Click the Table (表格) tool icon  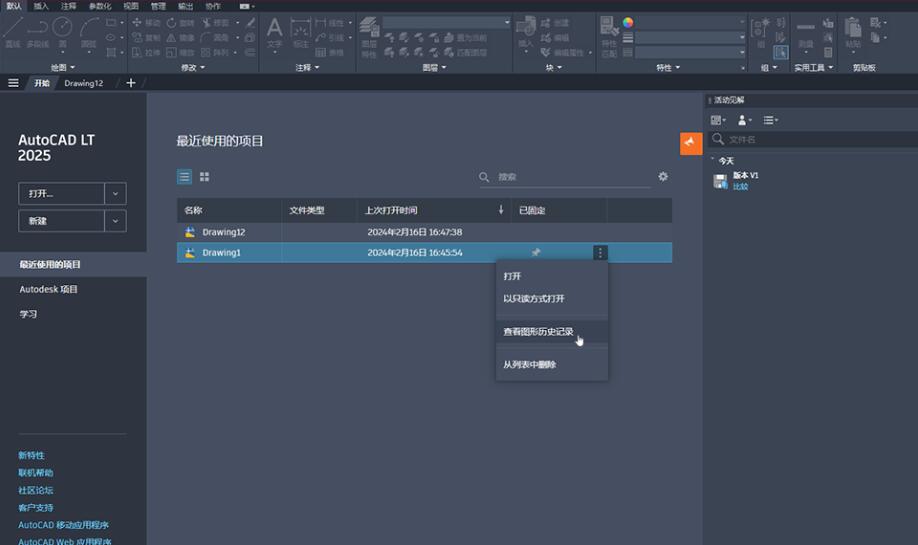[x=321, y=53]
